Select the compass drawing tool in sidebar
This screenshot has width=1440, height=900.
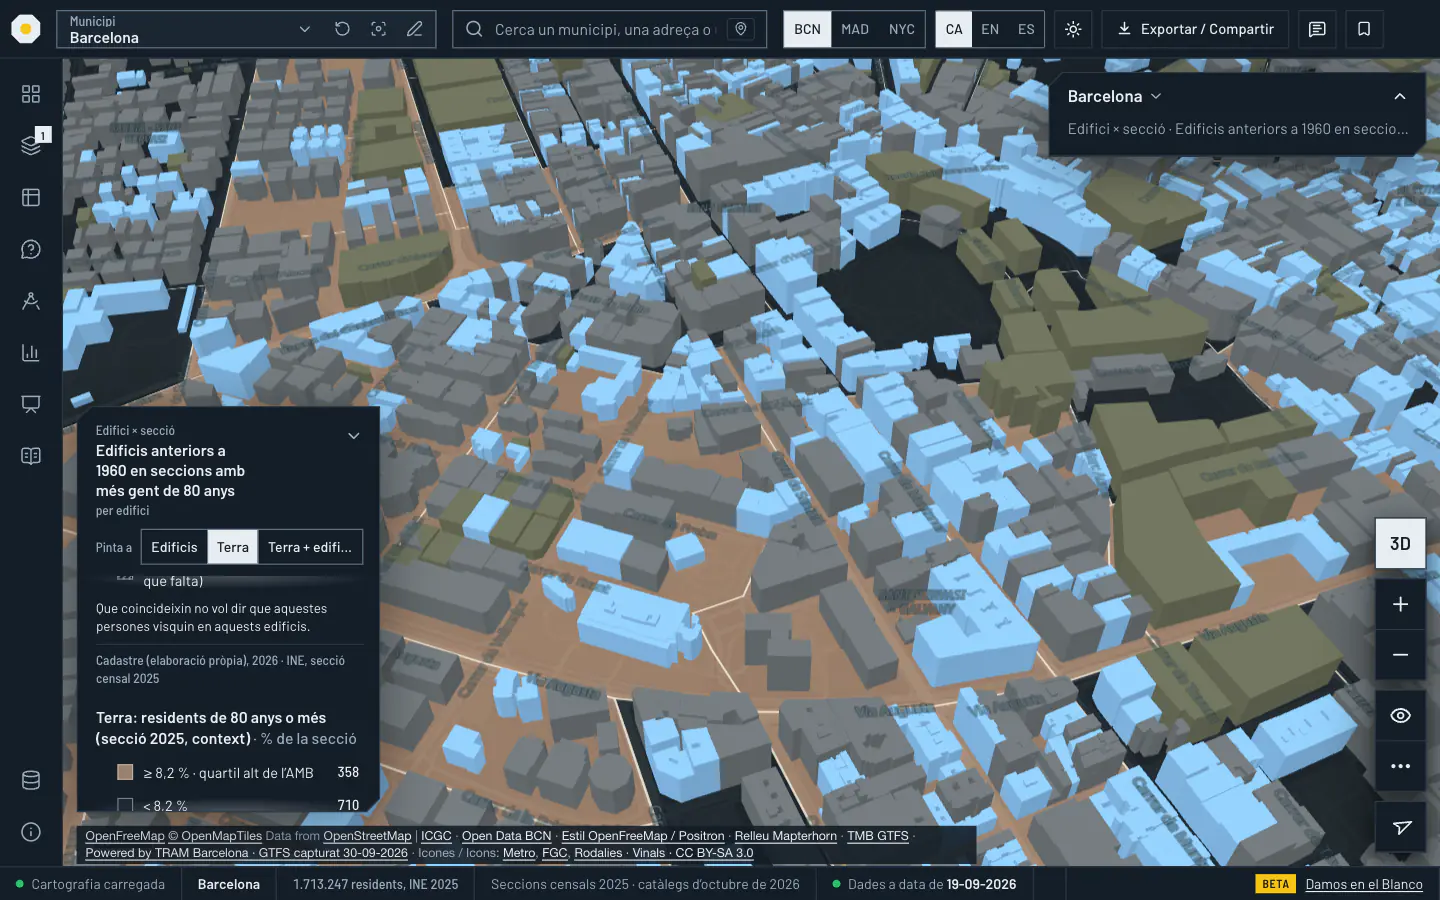tap(31, 301)
